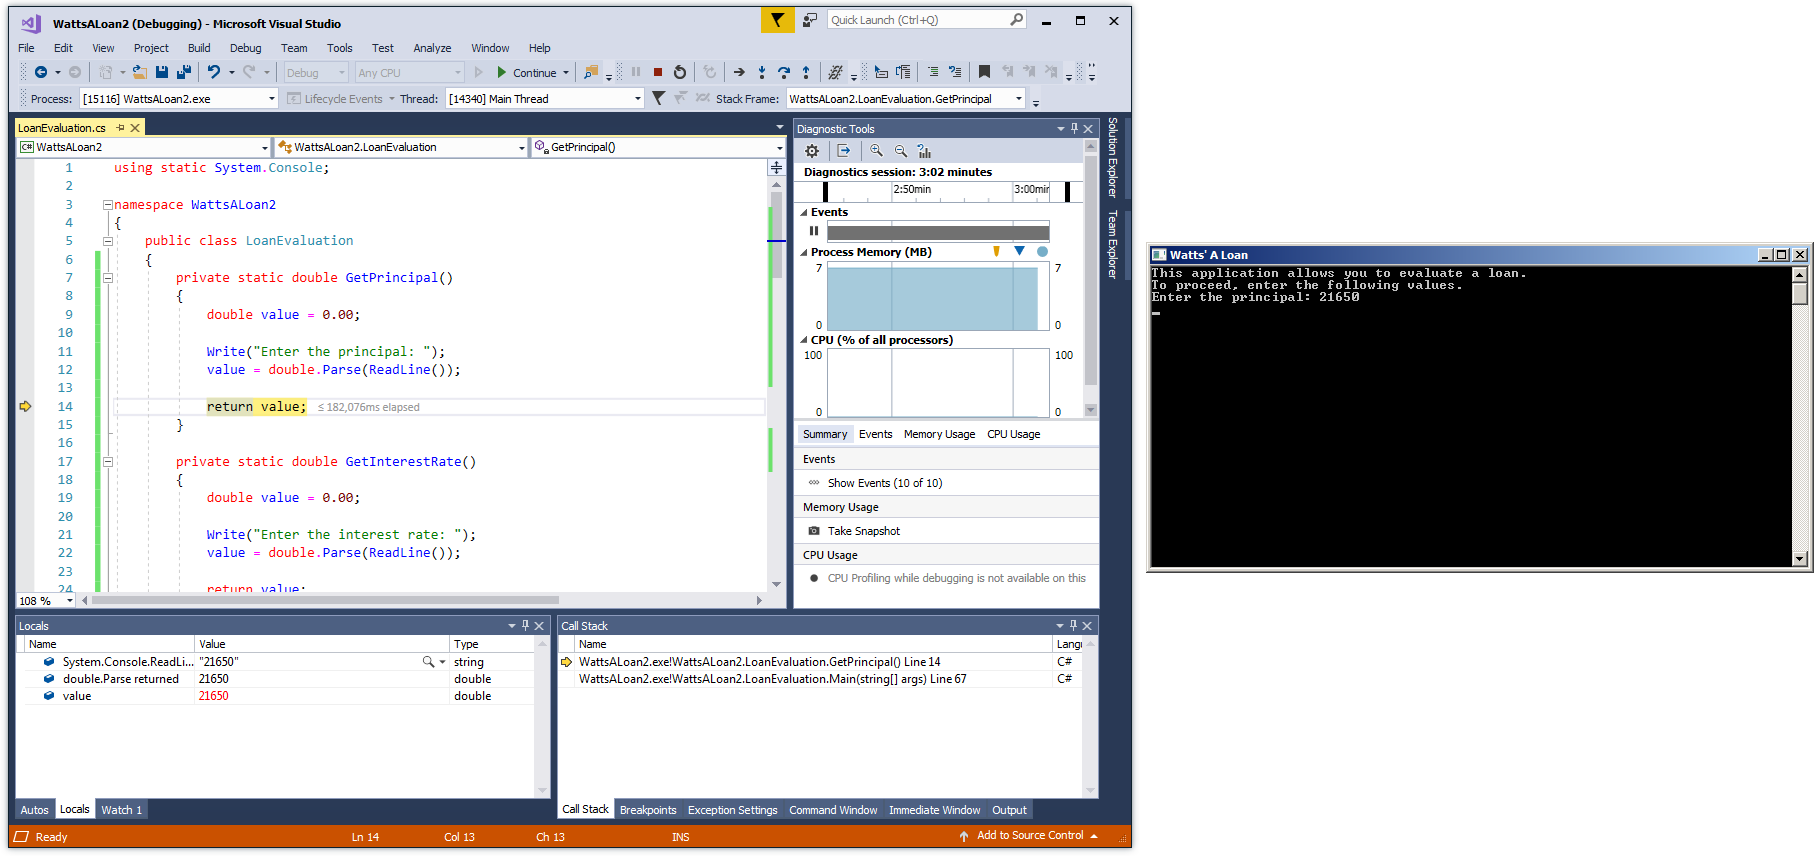Screen dimensions: 1819x857
Task: Click the Show Next Statement arrow icon
Action: click(739, 72)
